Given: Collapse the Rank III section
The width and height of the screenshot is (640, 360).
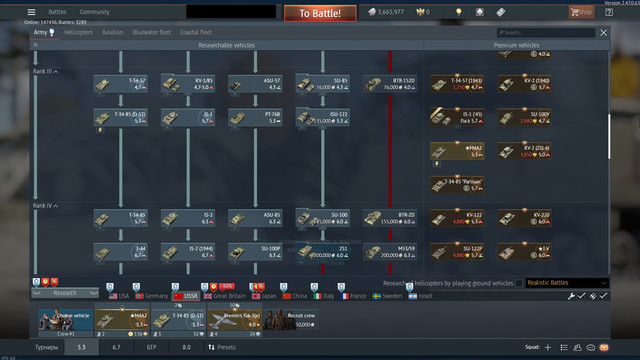Looking at the screenshot, I should 45,71.
